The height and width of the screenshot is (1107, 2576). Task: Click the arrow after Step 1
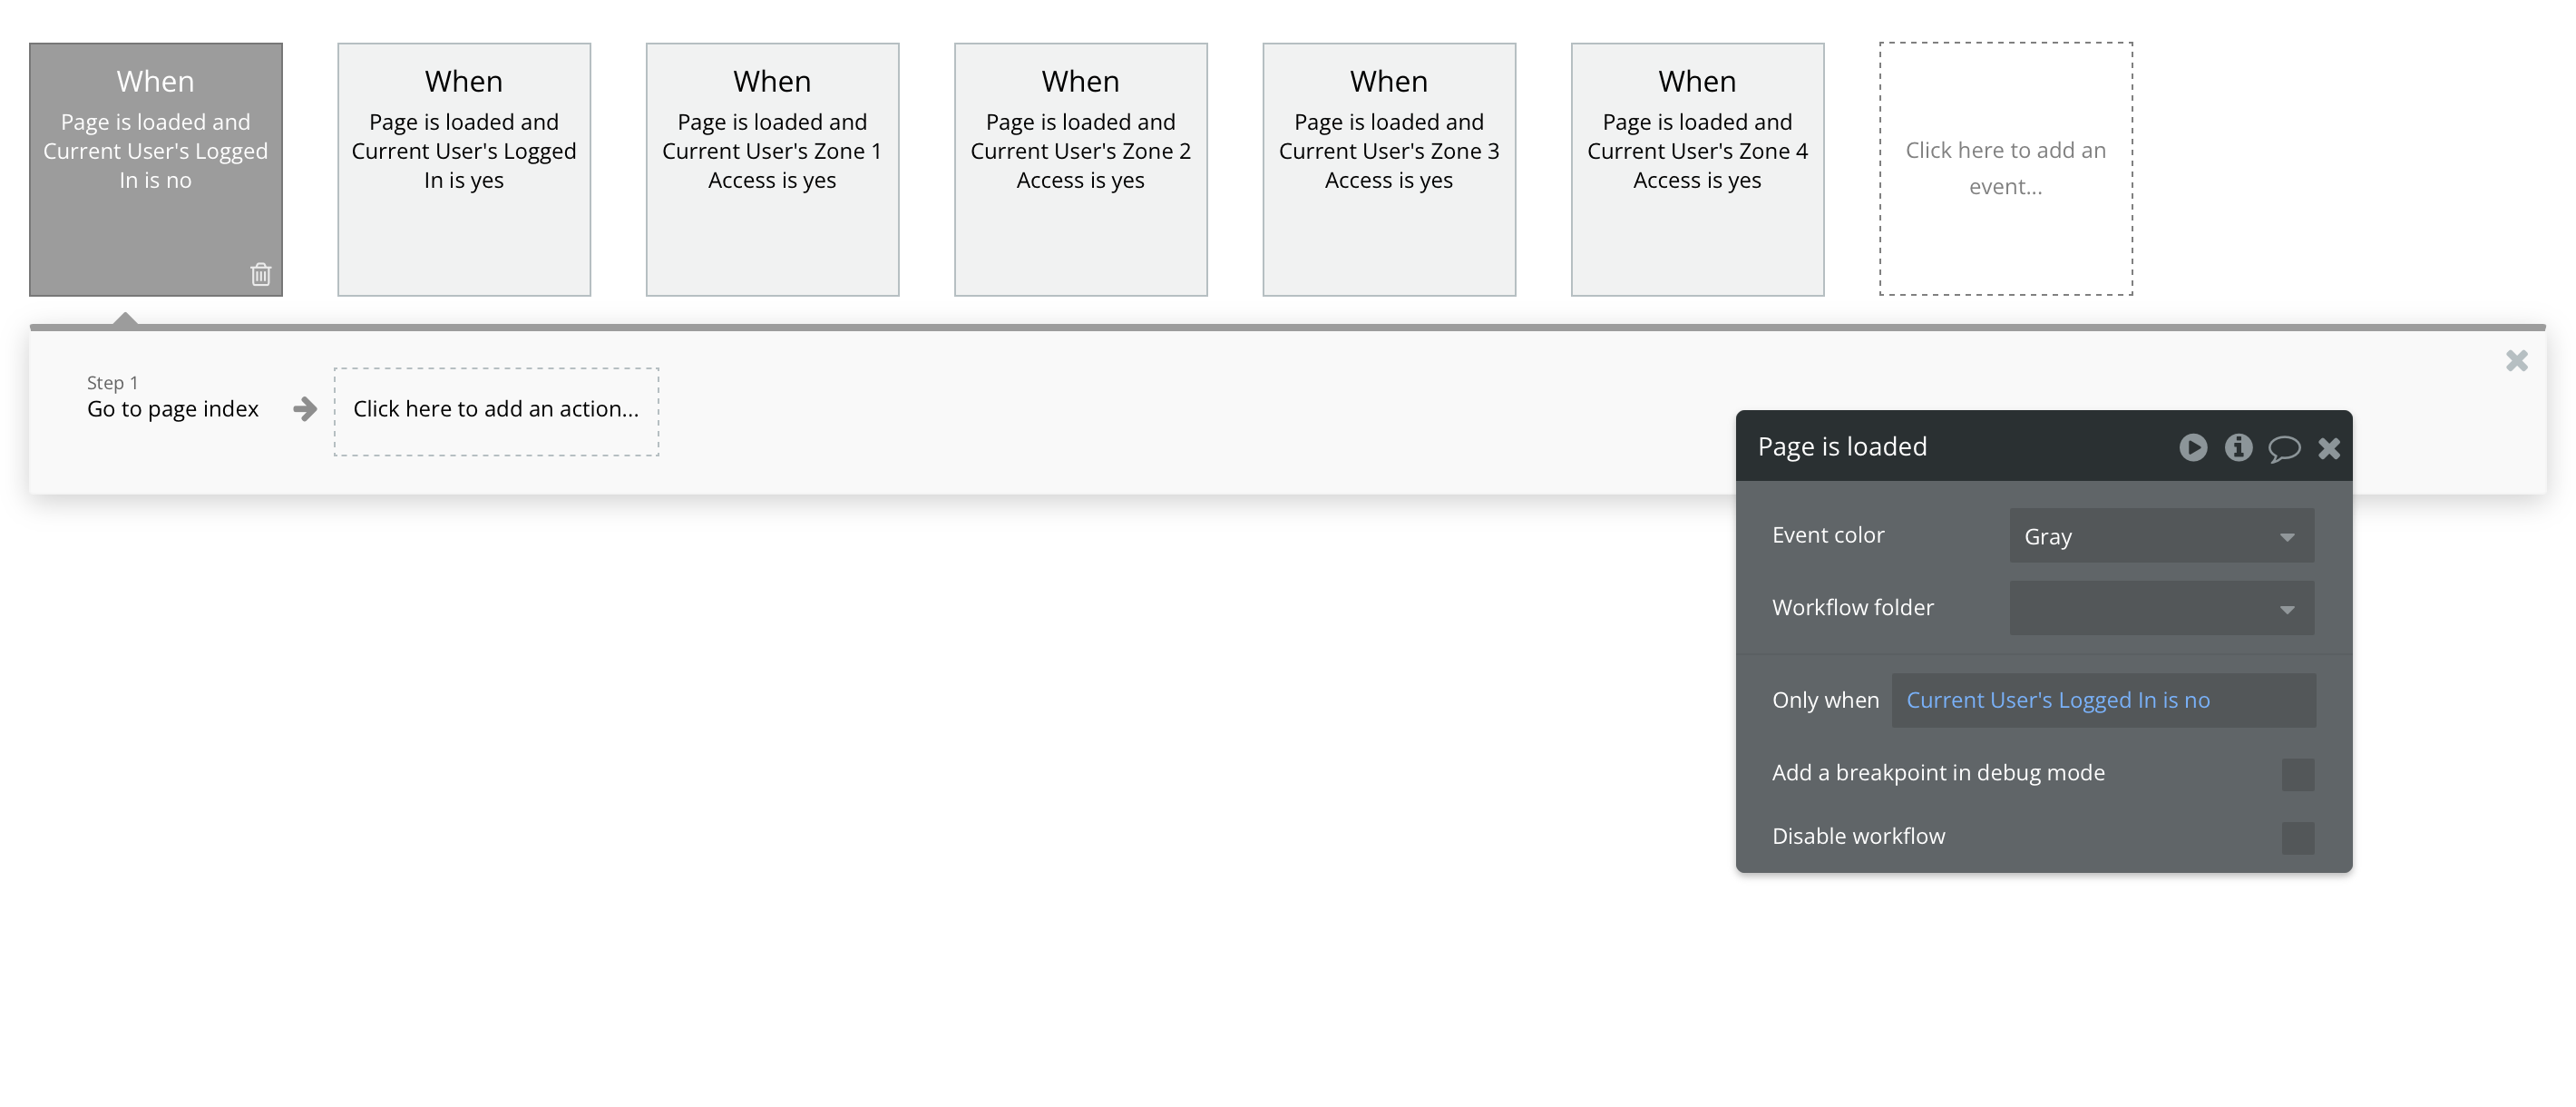pyautogui.click(x=305, y=409)
